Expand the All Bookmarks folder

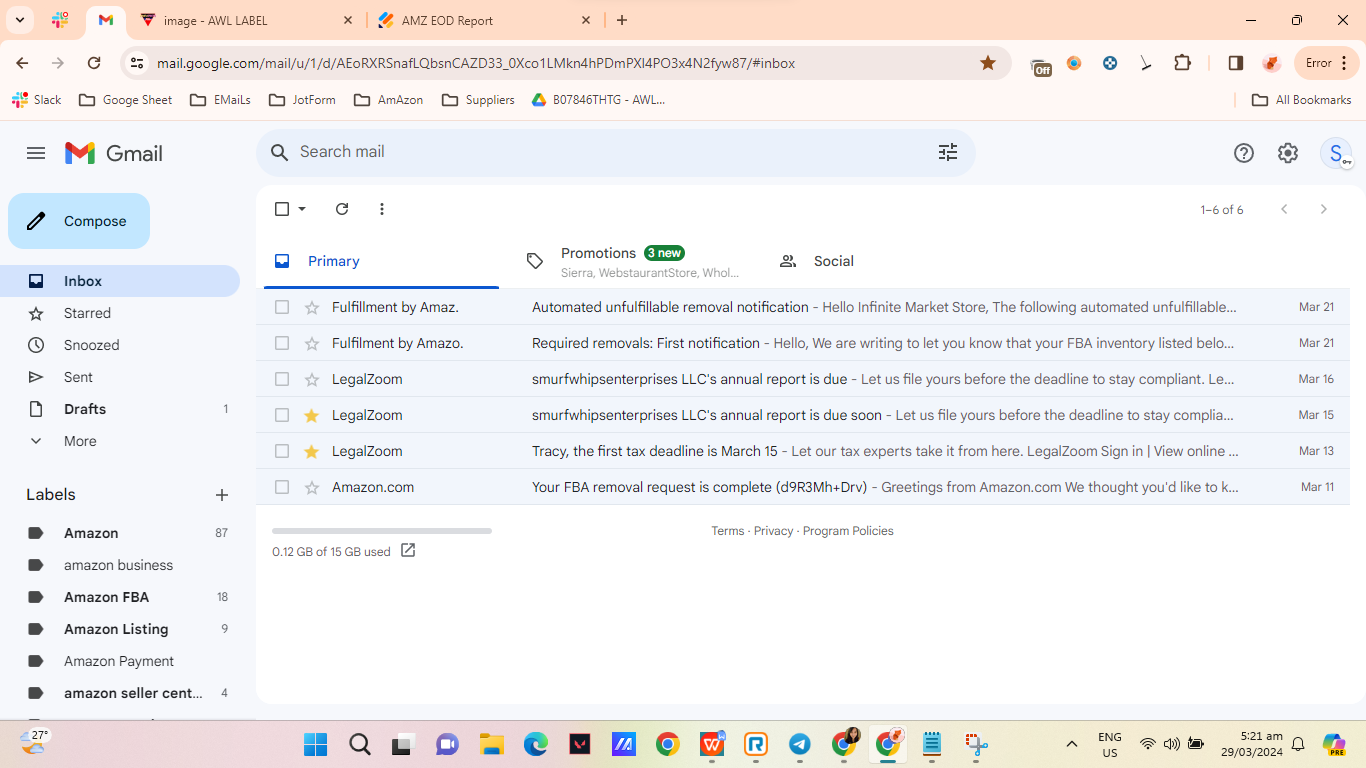pyautogui.click(x=1302, y=100)
